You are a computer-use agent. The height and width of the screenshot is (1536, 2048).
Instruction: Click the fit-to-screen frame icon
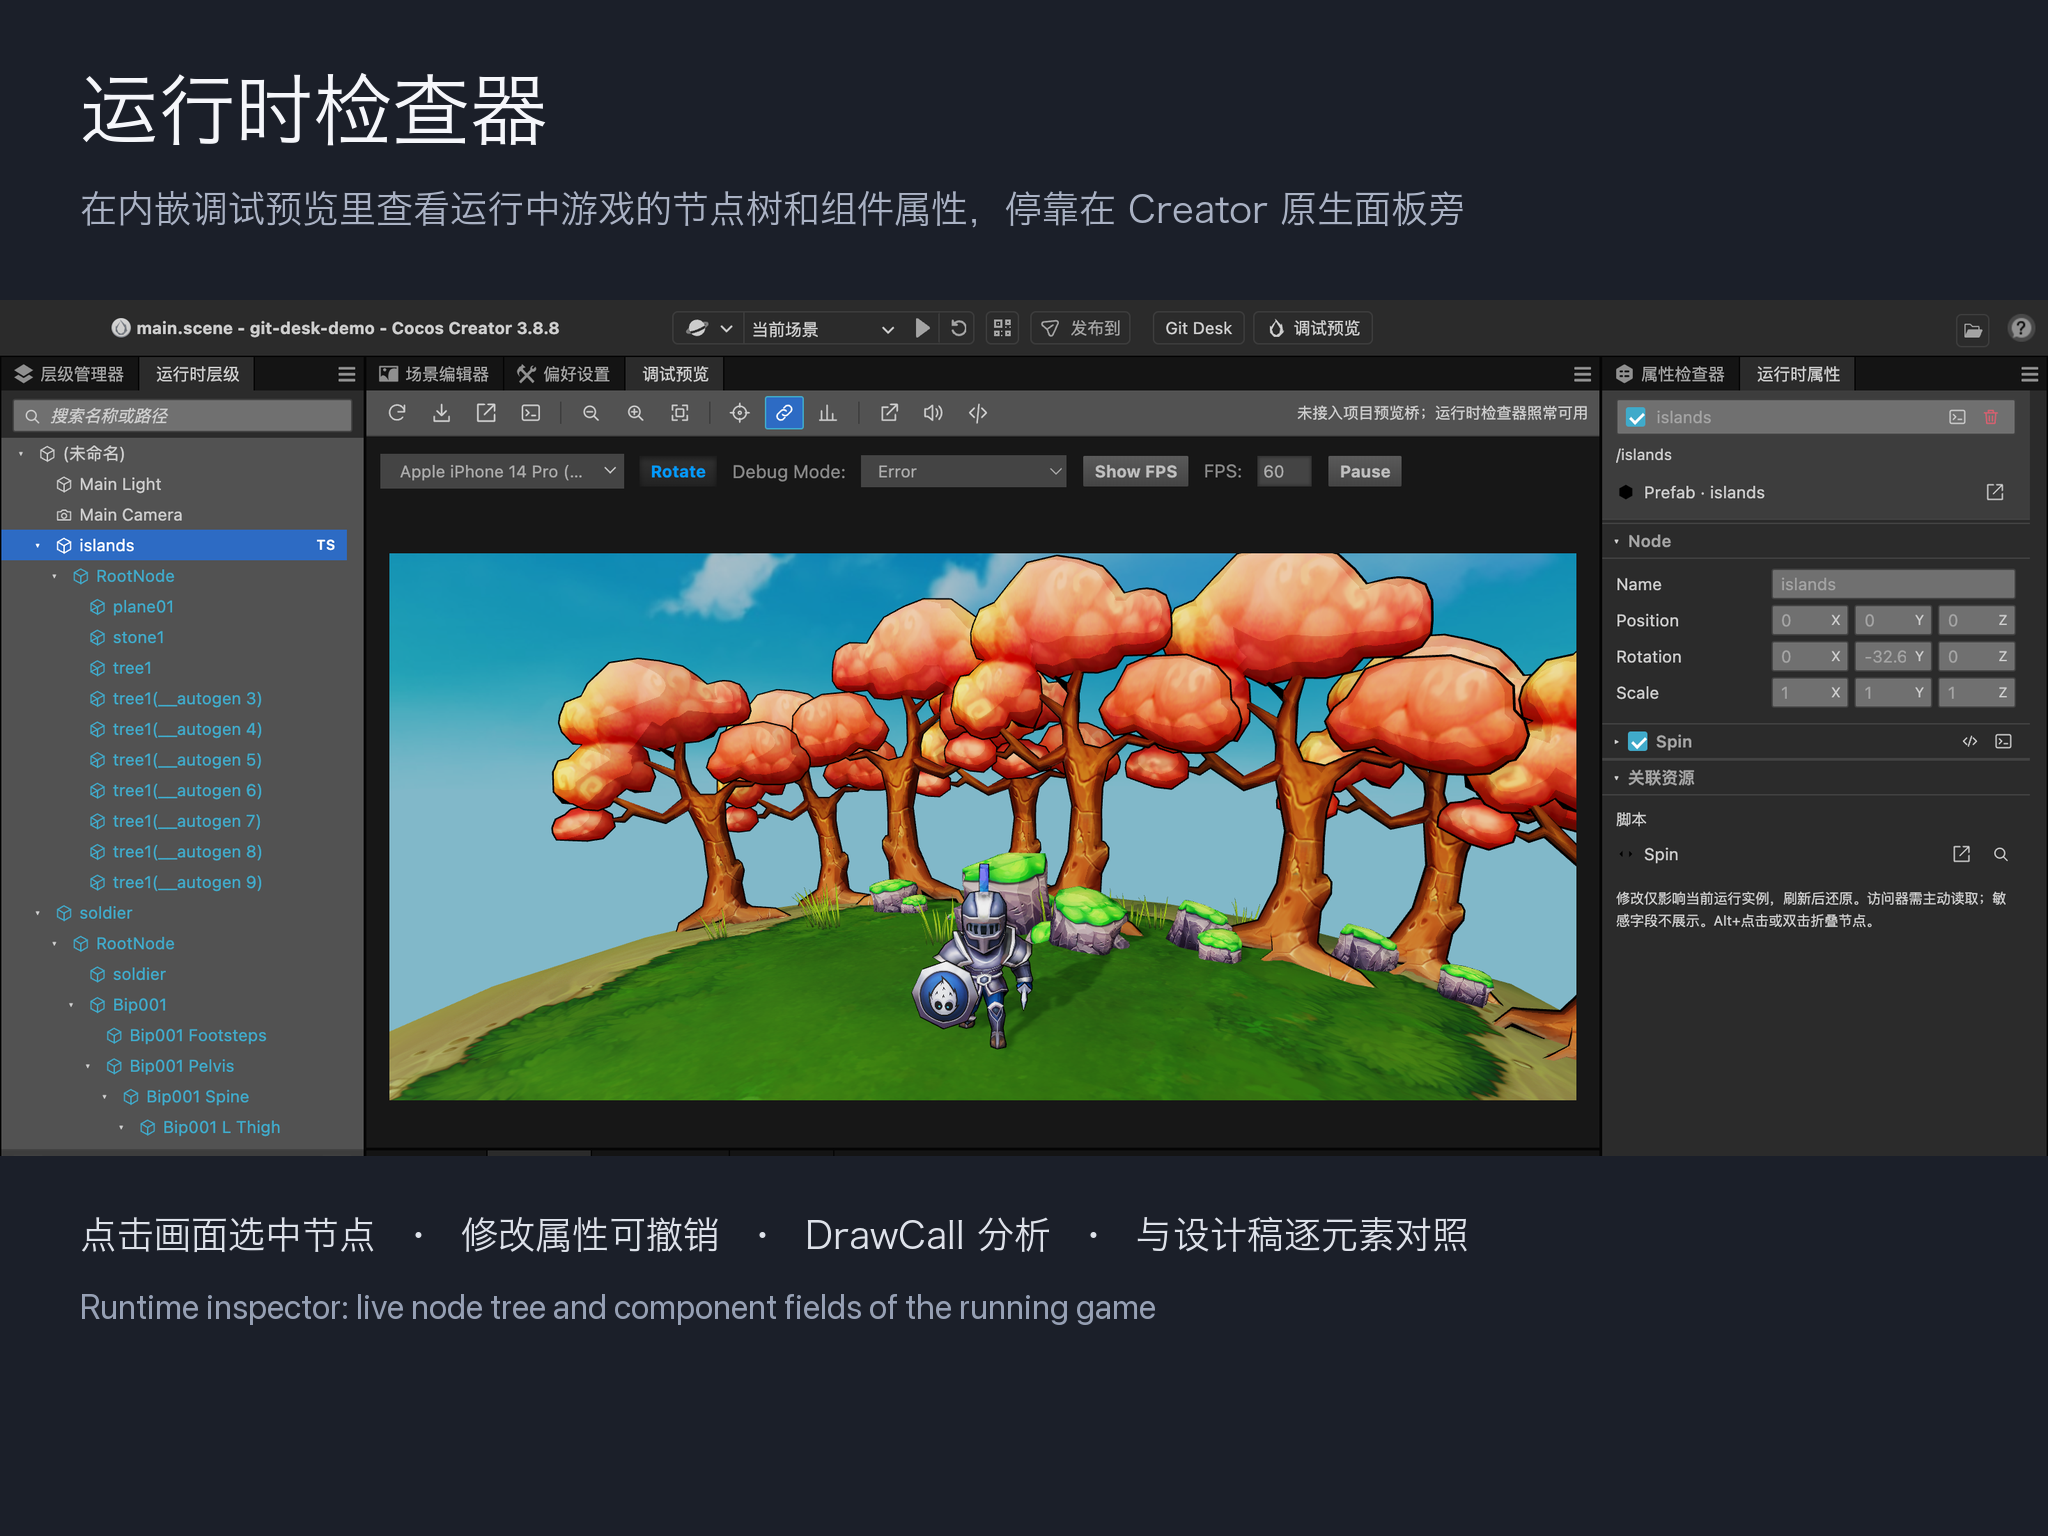(x=680, y=413)
